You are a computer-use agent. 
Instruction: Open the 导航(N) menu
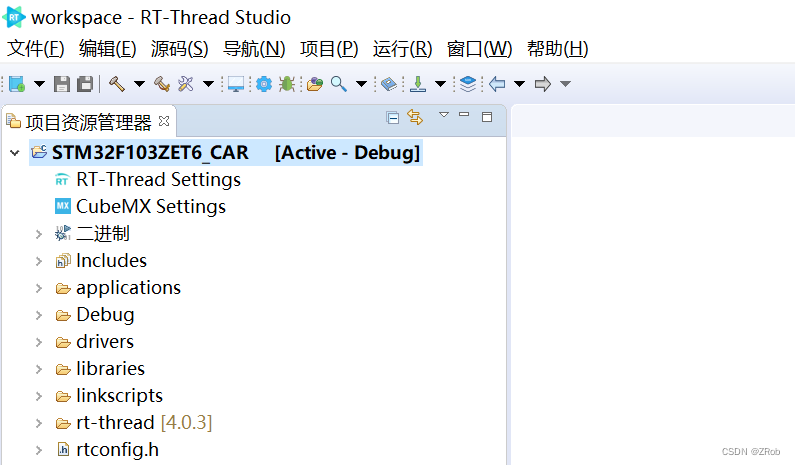coord(254,49)
